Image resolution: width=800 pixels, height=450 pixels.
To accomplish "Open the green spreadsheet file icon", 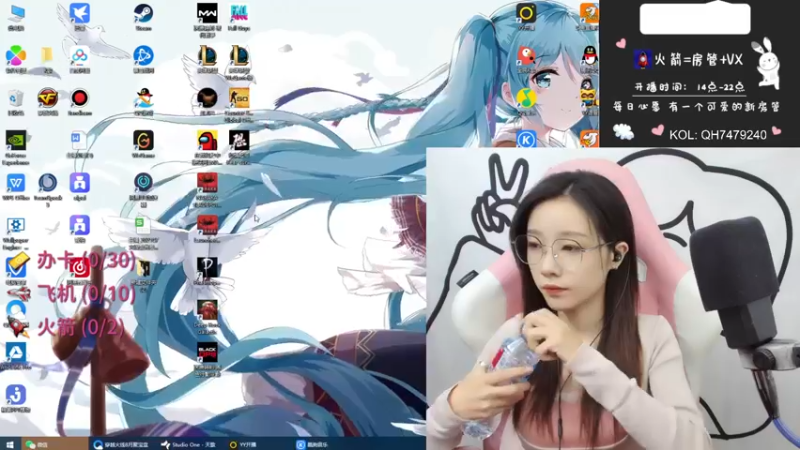I will pos(140,225).
